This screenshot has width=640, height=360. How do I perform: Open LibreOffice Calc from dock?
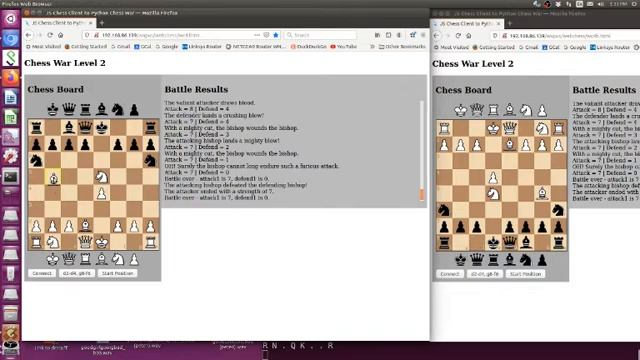pyautogui.click(x=10, y=117)
